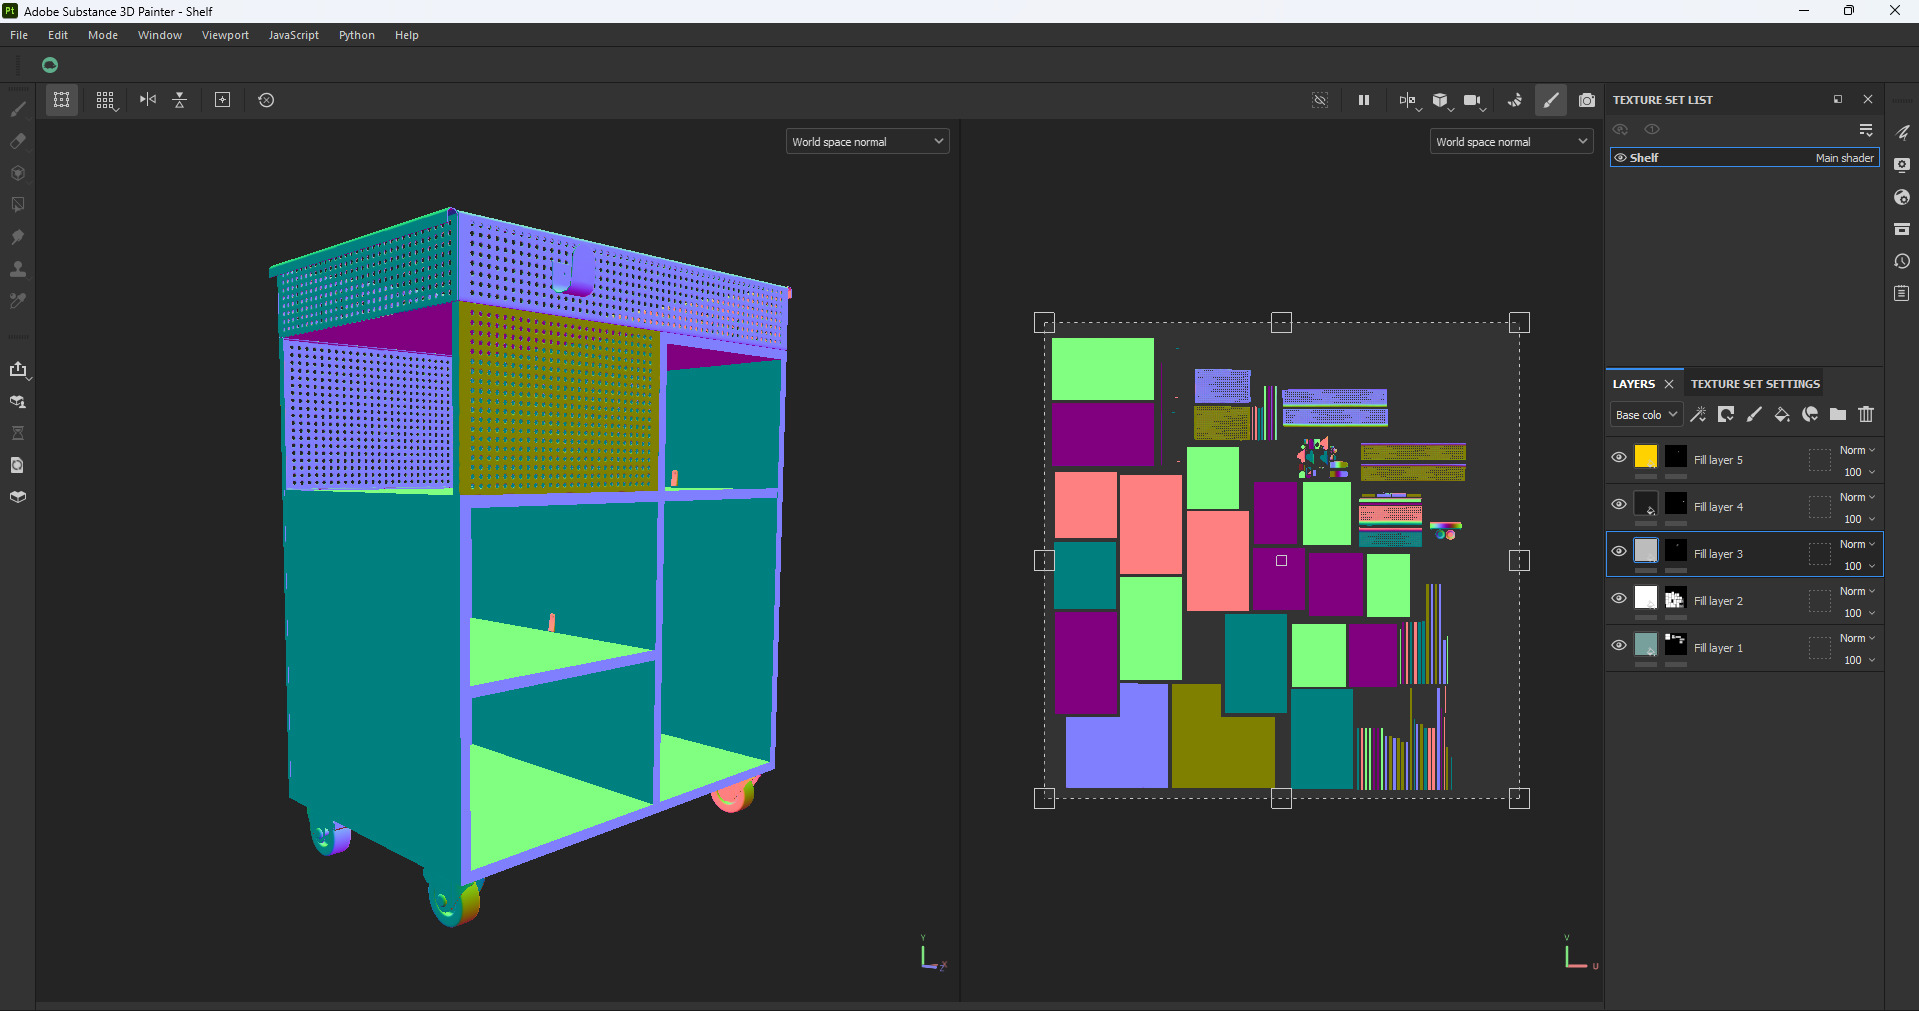Open the 2D view World space normal dropdown
This screenshot has width=1919, height=1011.
pos(1511,142)
